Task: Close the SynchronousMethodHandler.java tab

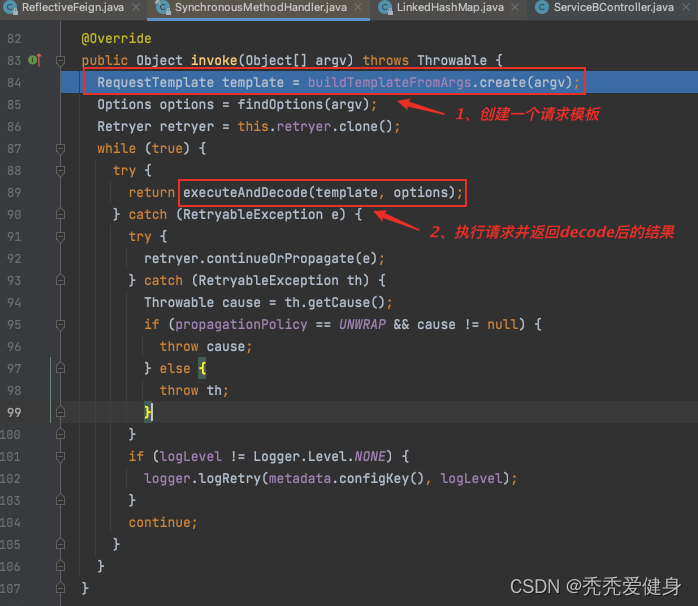Action: (x=358, y=8)
